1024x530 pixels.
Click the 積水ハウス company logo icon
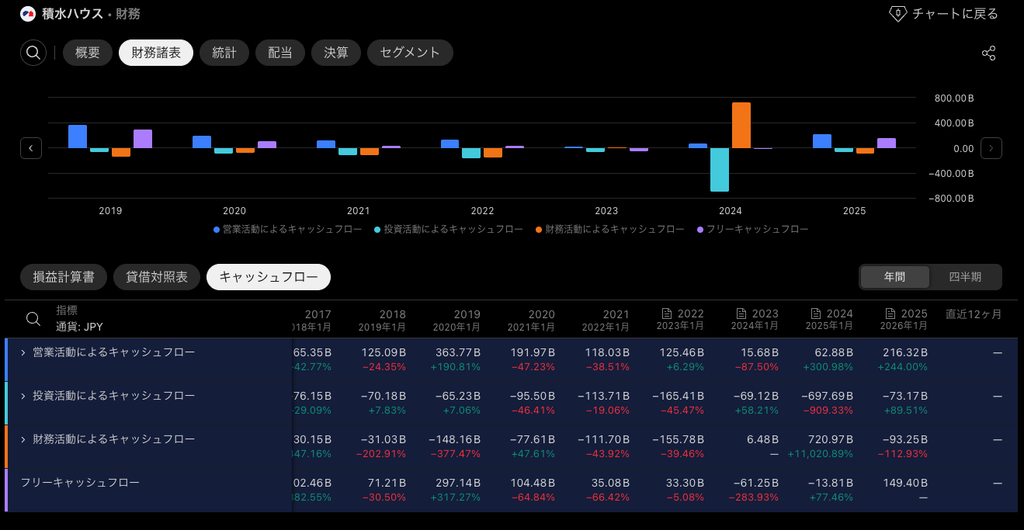(x=28, y=14)
